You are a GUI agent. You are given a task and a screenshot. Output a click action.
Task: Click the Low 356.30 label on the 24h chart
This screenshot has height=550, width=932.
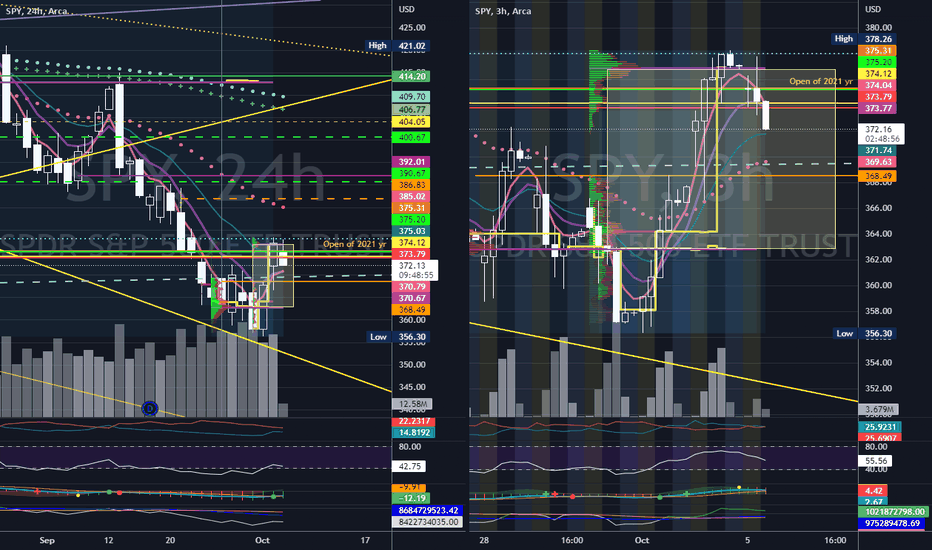pyautogui.click(x=398, y=337)
